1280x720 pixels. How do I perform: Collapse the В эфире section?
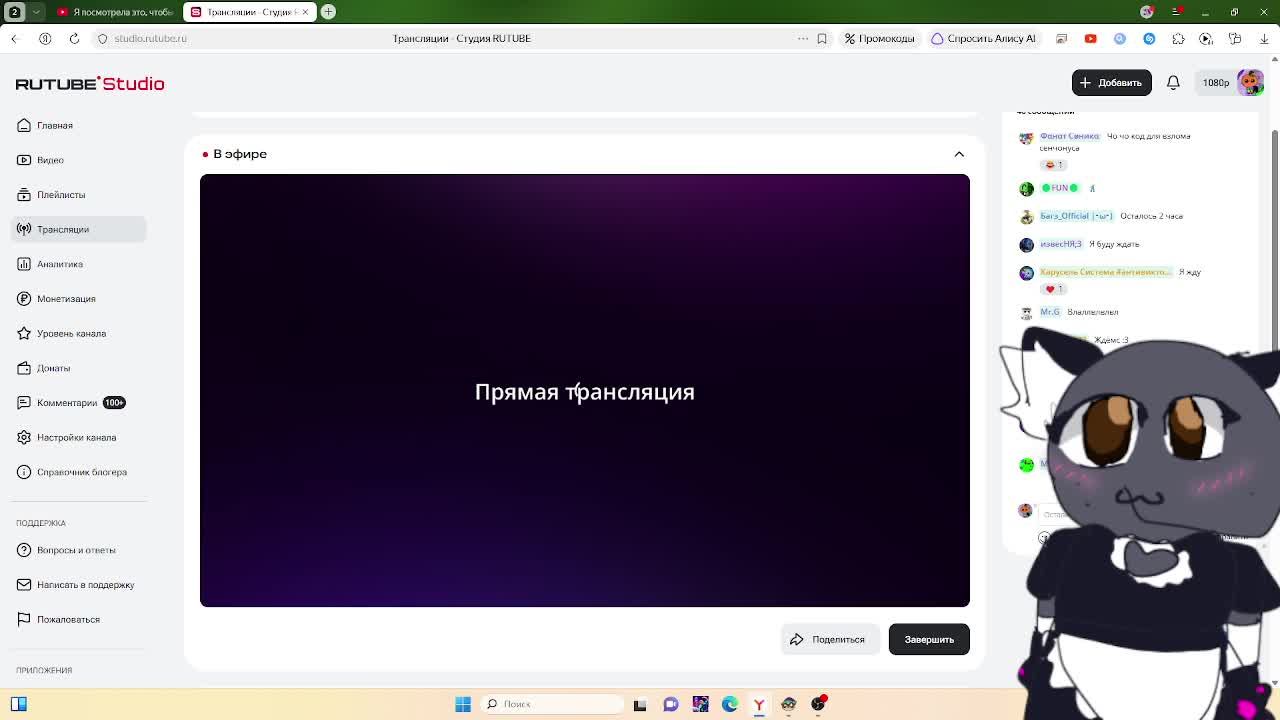coord(959,154)
